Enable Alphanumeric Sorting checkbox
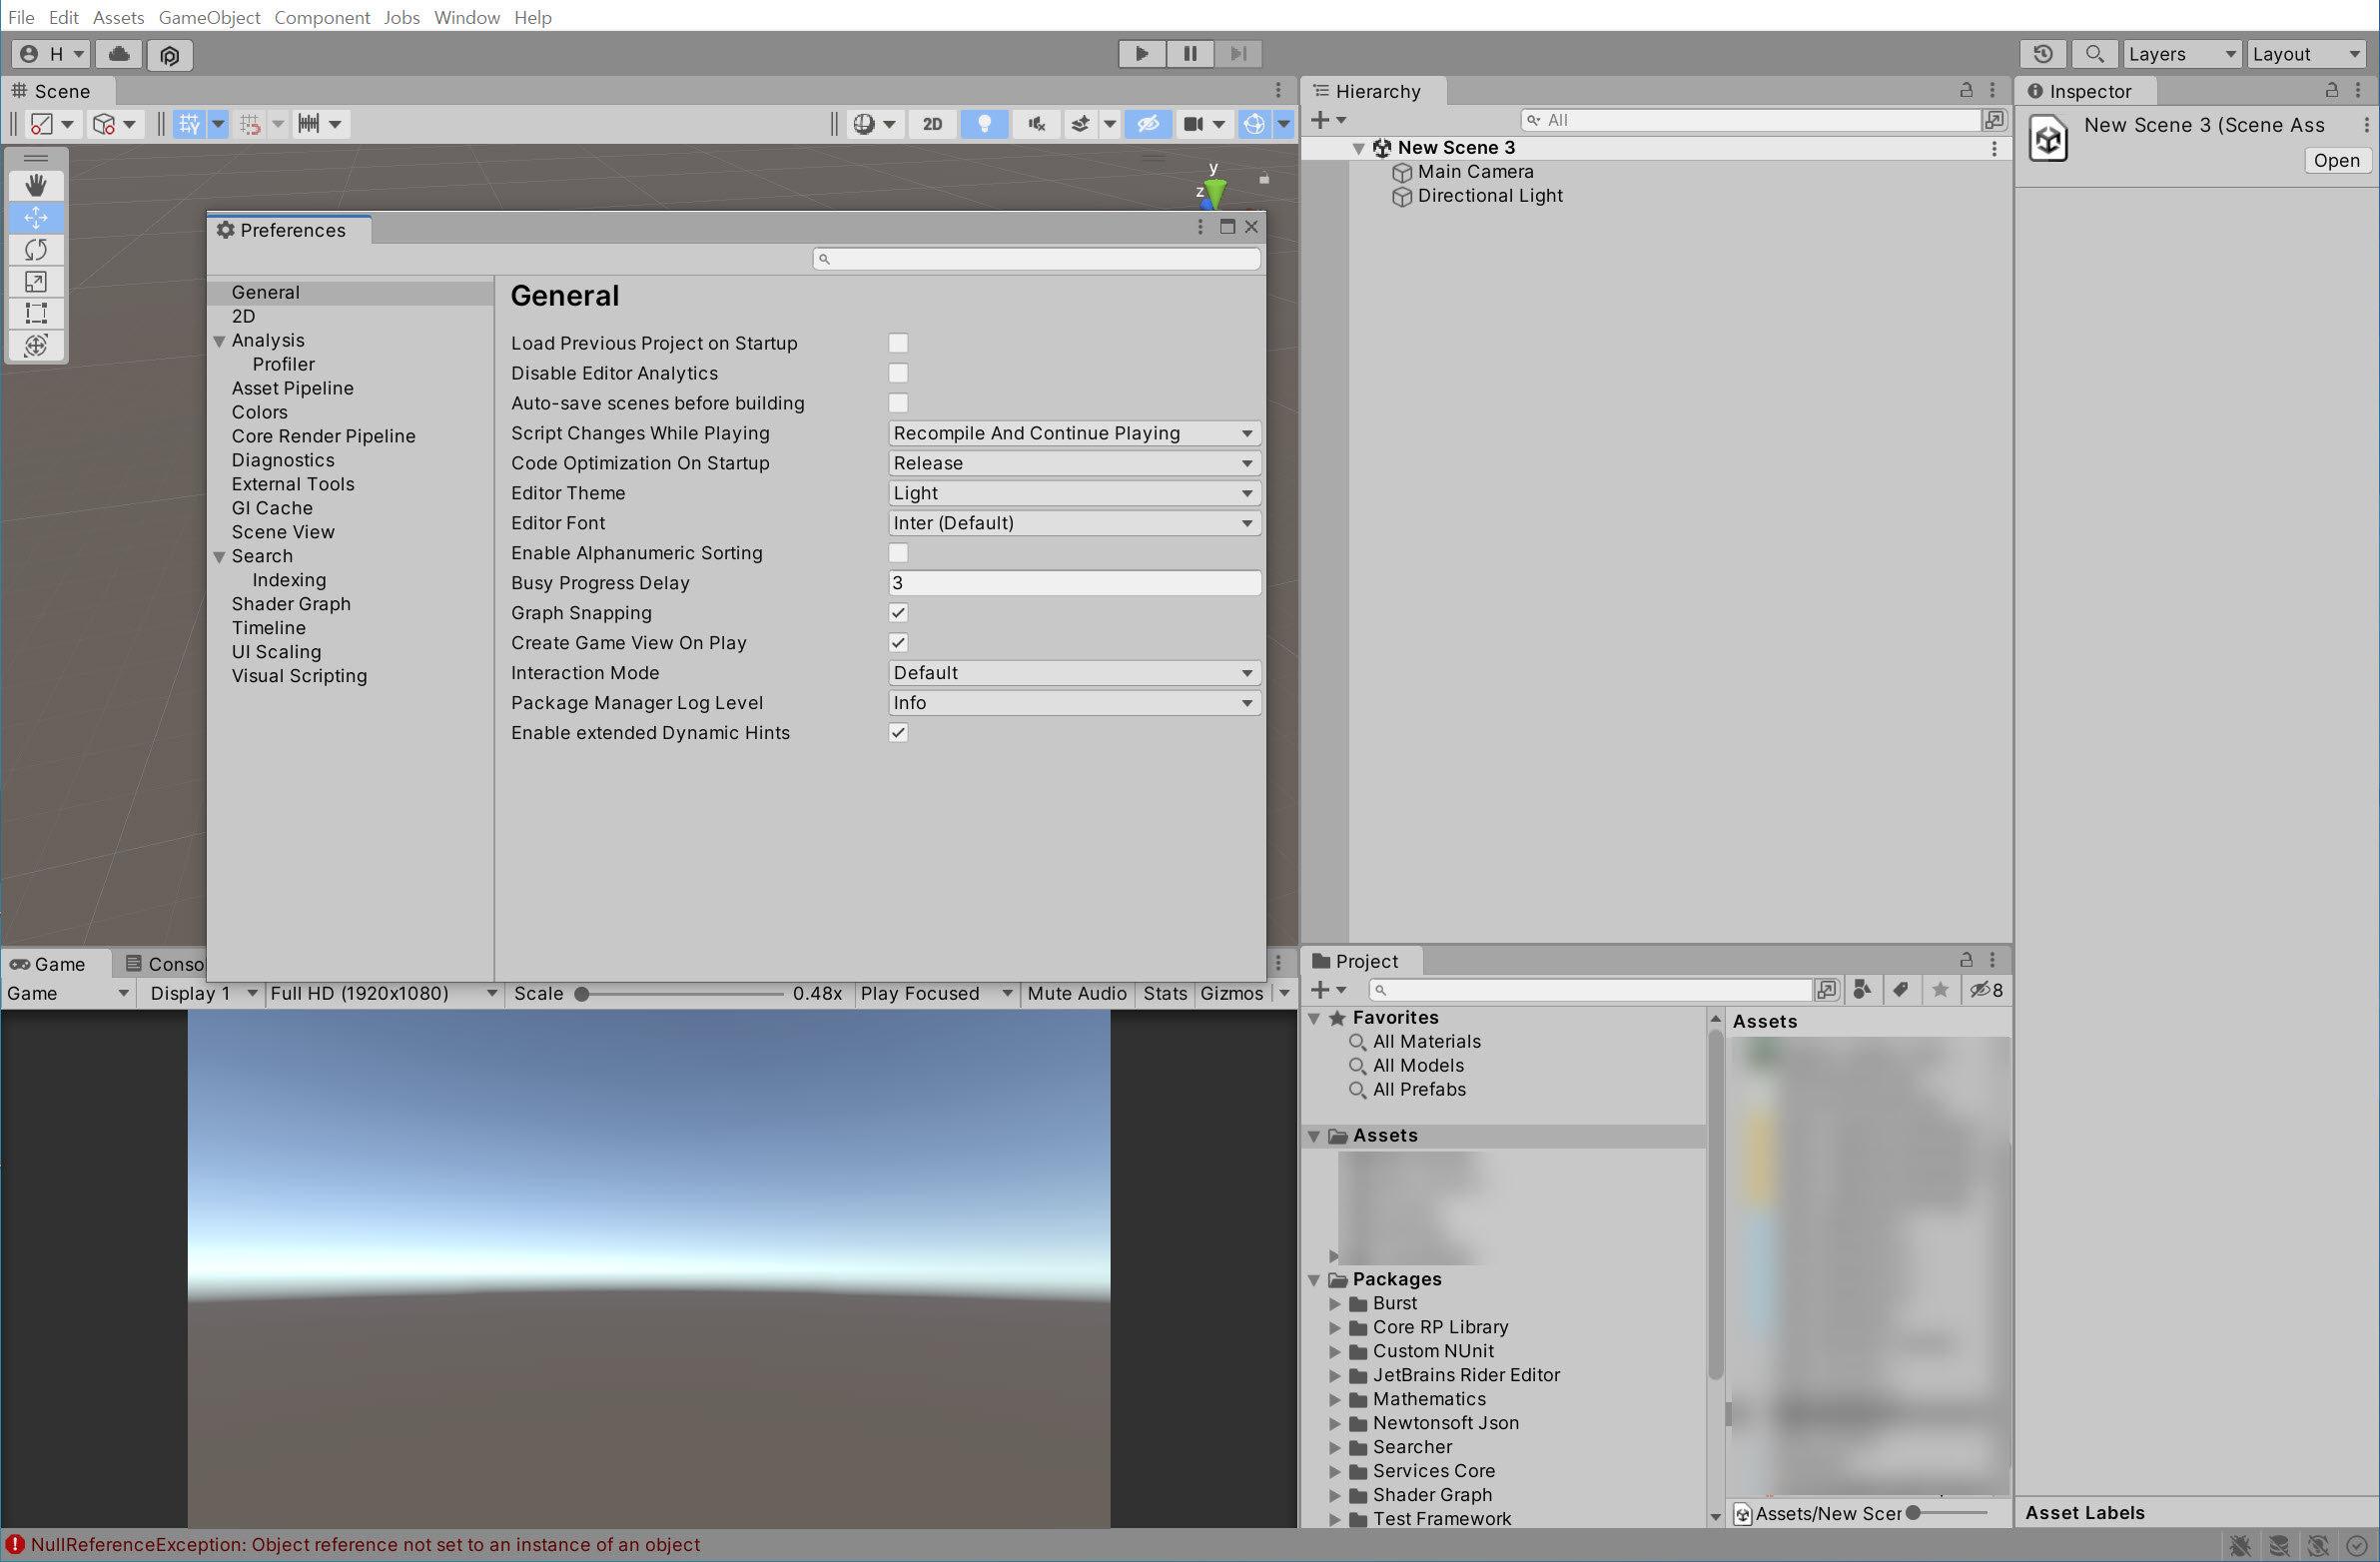2380x1562 pixels. pyautogui.click(x=898, y=553)
